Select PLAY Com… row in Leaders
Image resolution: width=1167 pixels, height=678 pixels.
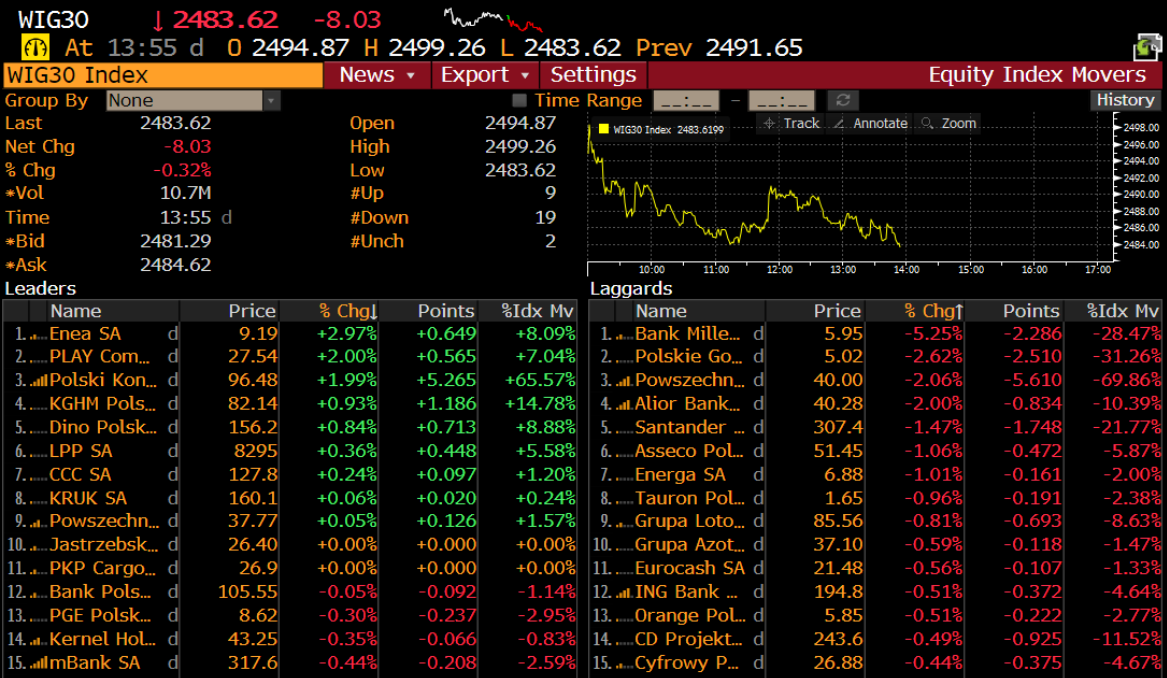[290, 357]
